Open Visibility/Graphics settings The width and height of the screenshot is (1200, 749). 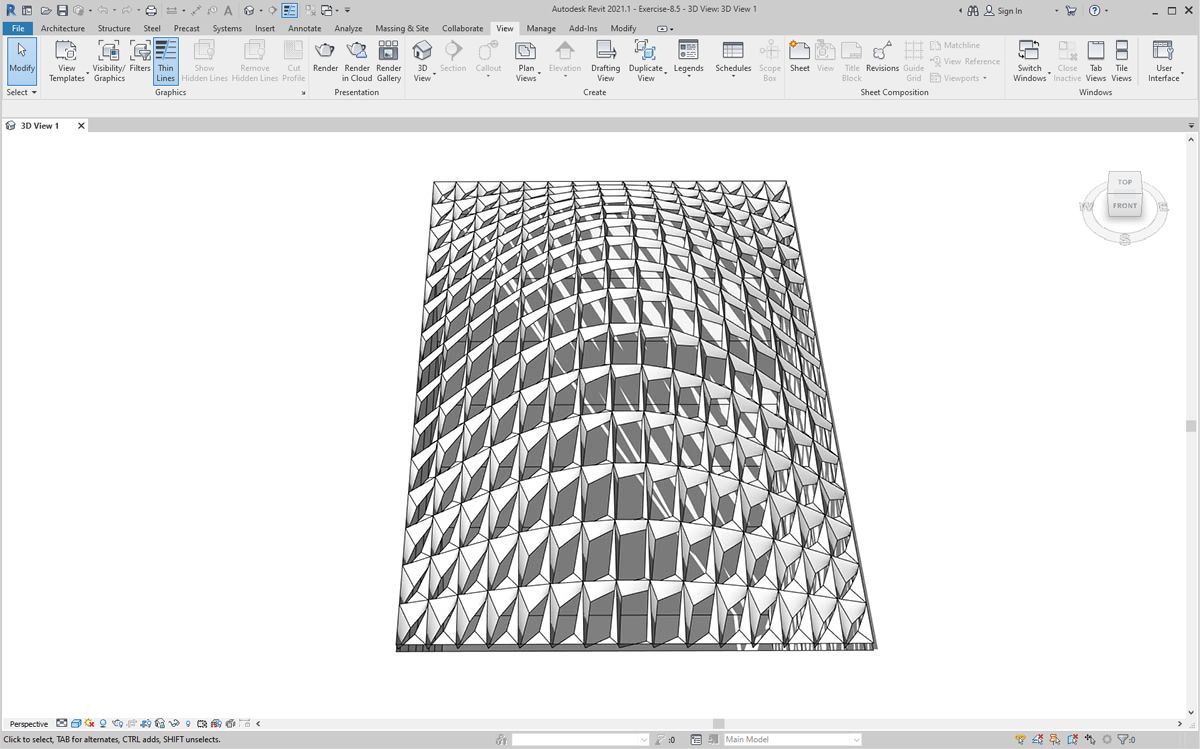(x=109, y=60)
